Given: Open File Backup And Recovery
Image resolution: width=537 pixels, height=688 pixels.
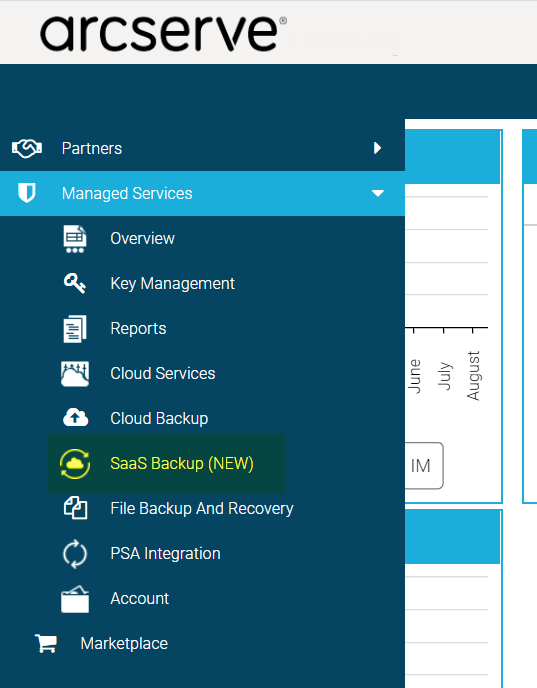Looking at the screenshot, I should click(202, 509).
